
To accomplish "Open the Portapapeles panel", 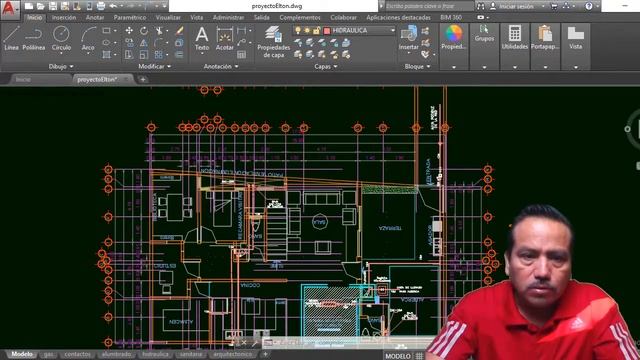I will (545, 38).
